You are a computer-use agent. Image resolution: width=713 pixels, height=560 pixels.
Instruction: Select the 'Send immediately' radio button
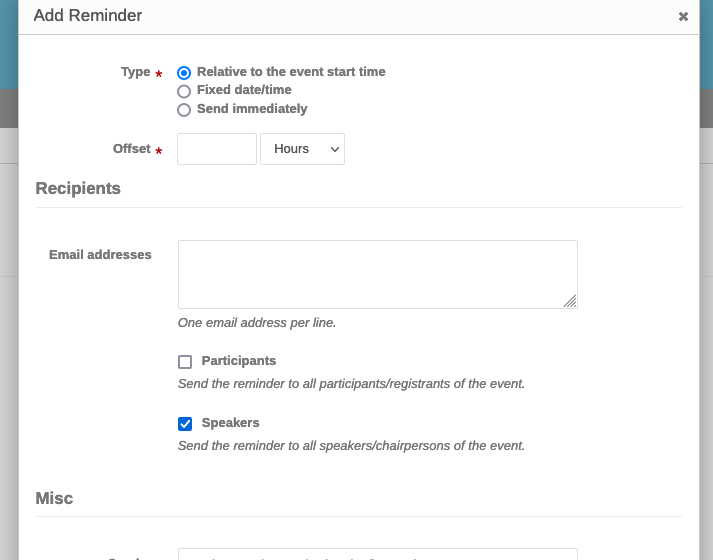tap(184, 110)
